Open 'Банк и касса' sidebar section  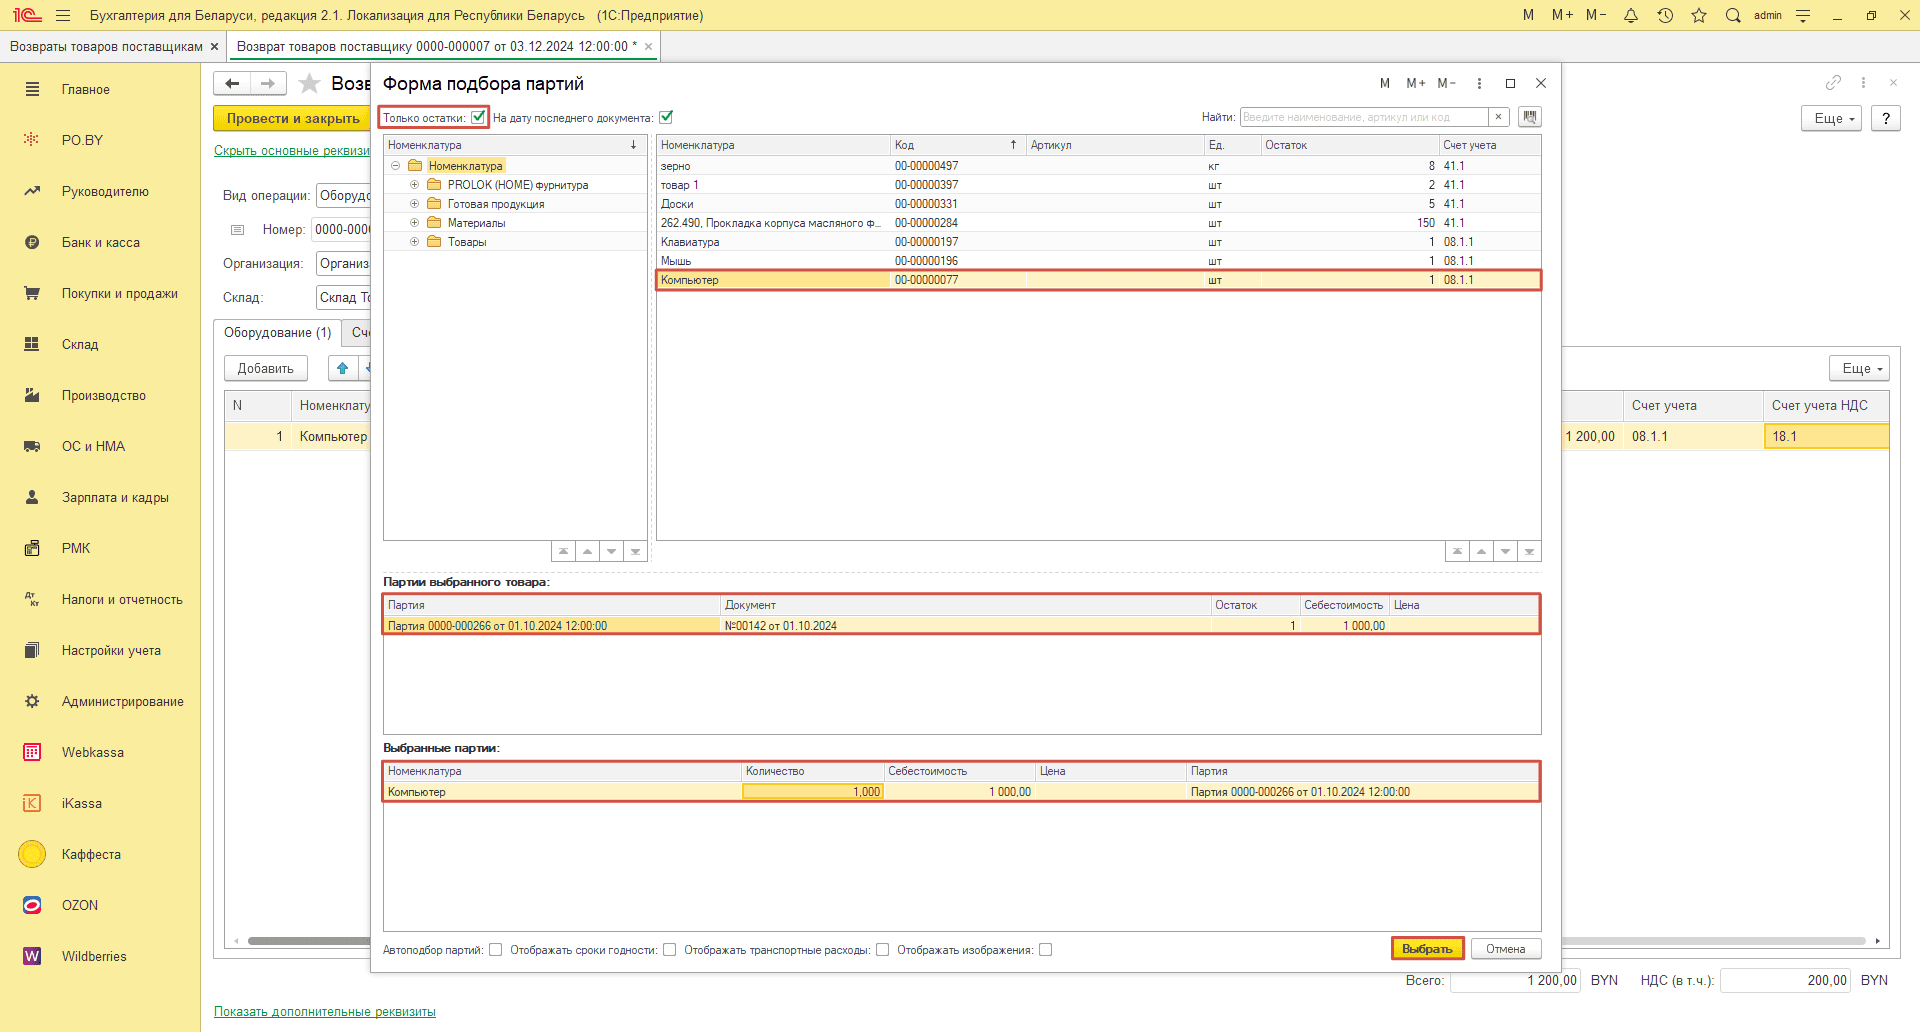pos(100,242)
